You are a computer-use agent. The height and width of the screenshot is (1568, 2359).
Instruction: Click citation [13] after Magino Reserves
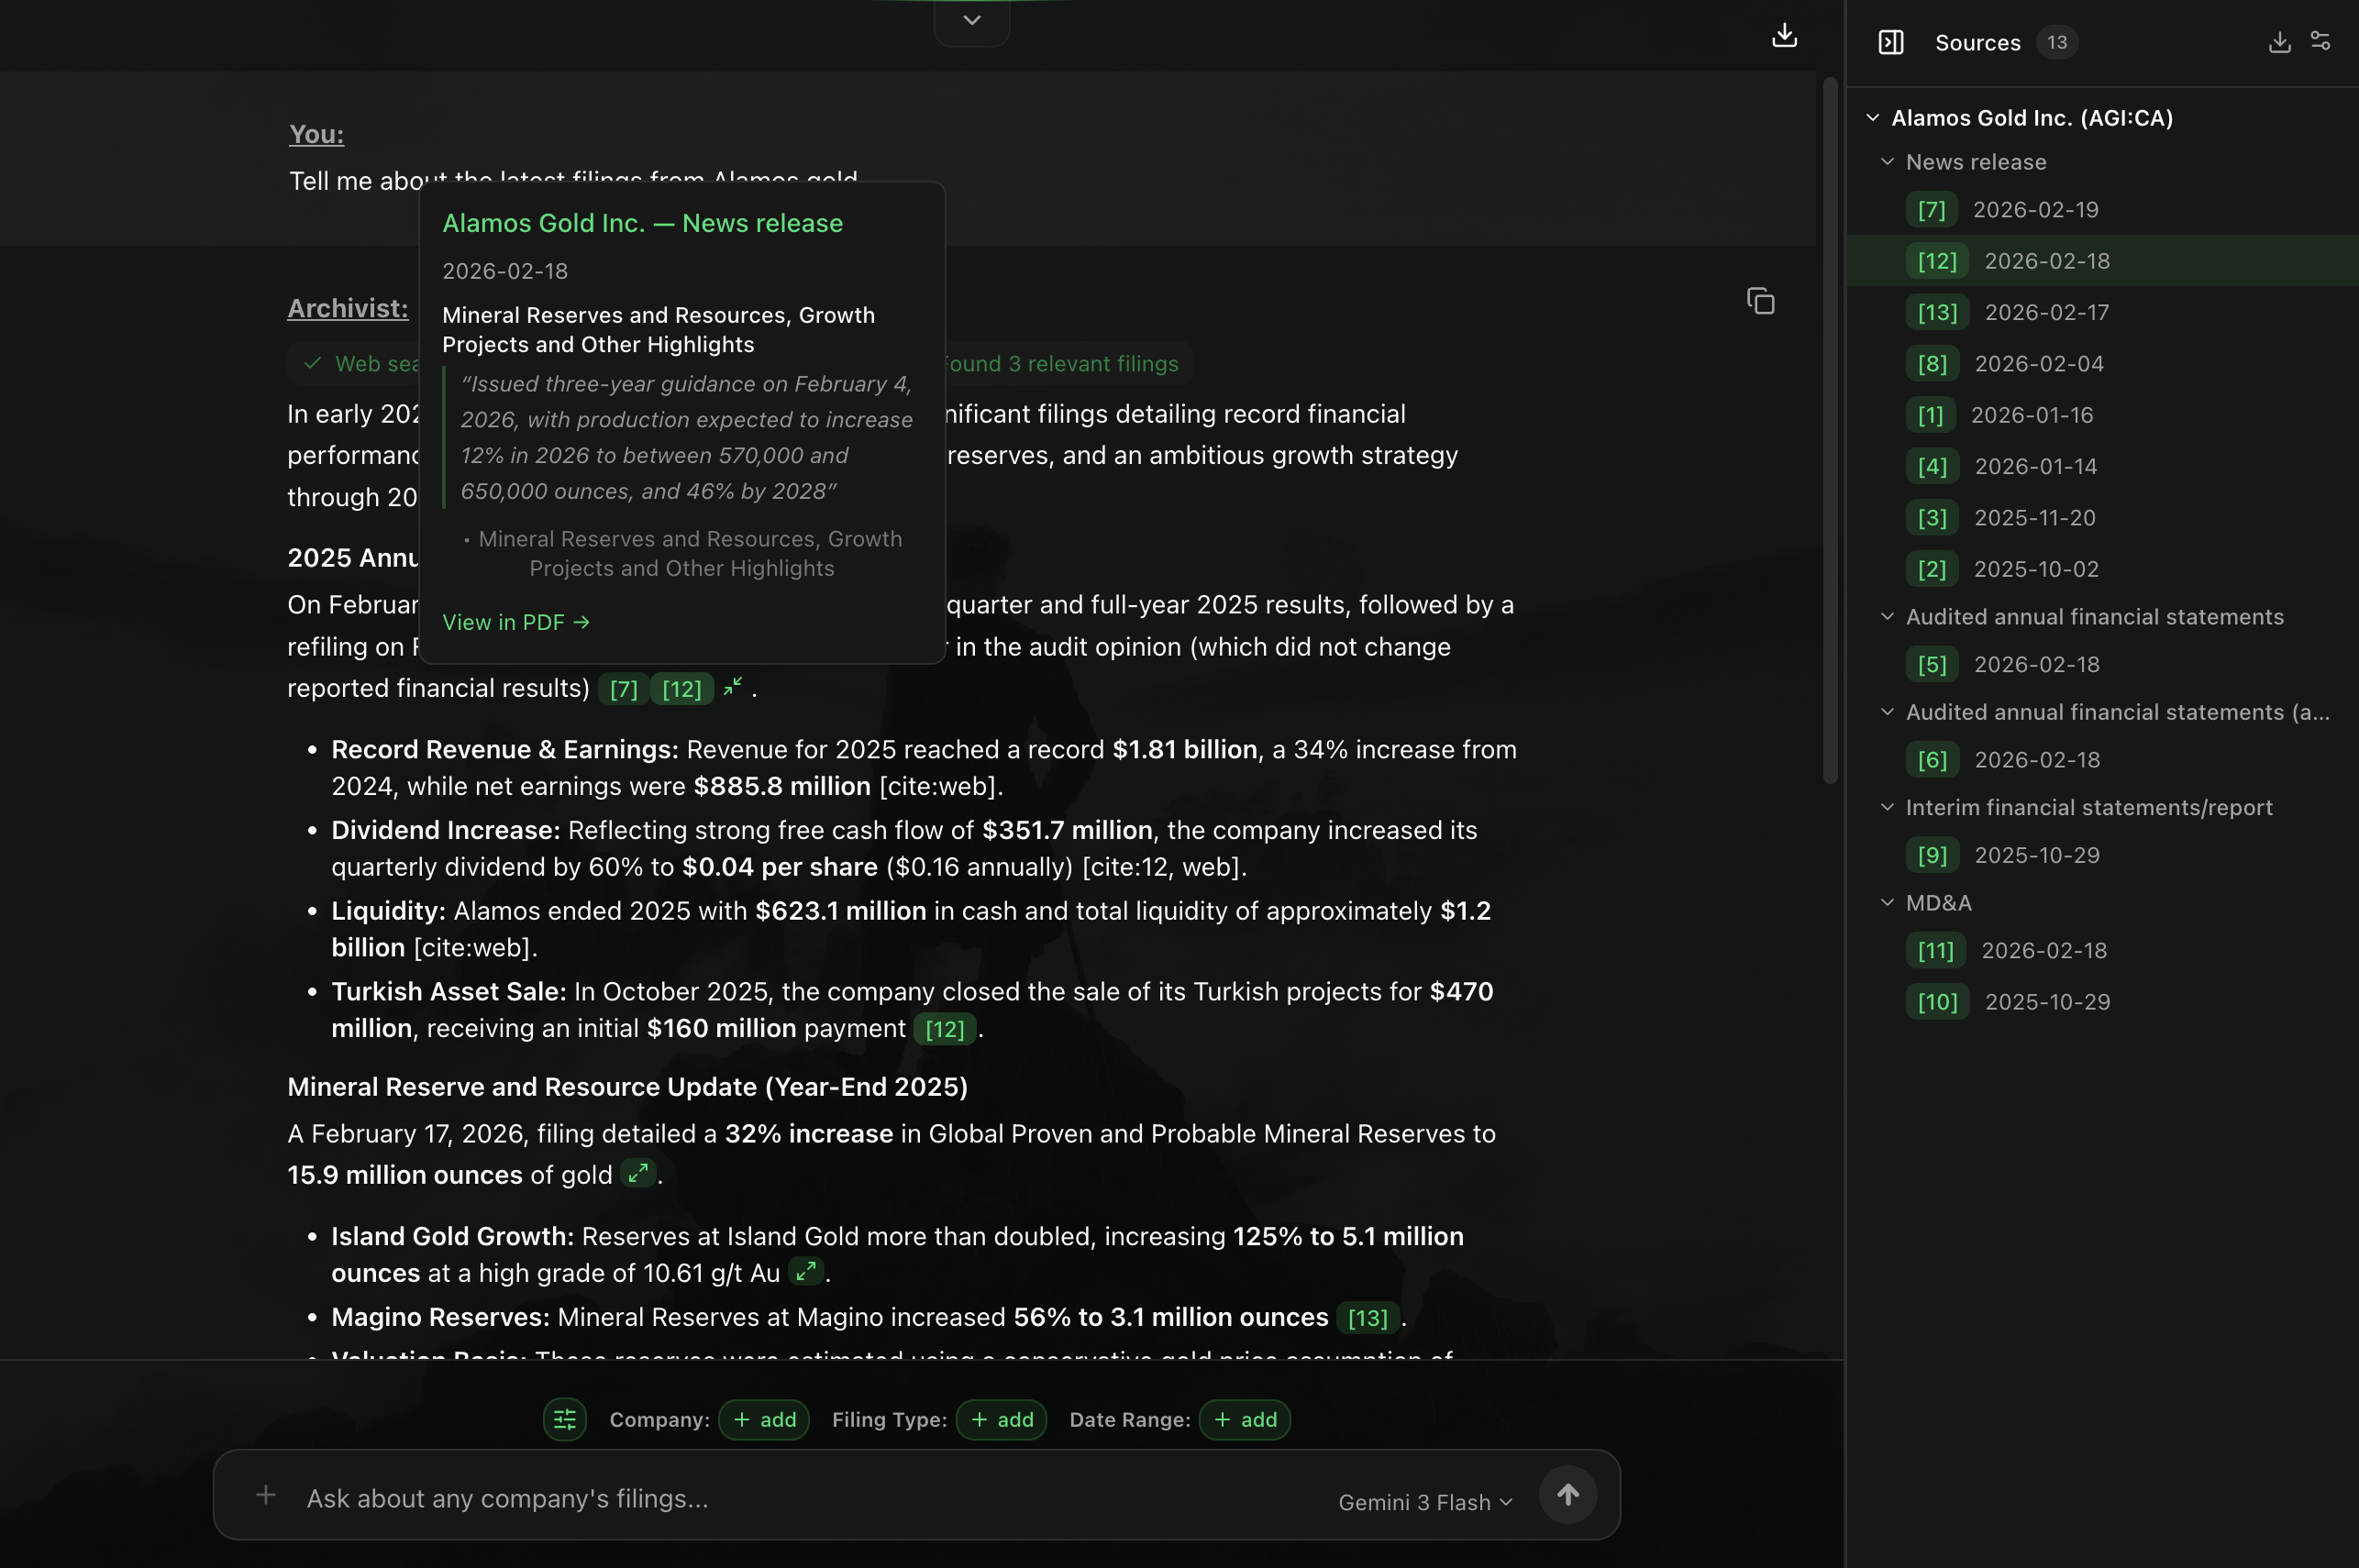pos(1367,1318)
